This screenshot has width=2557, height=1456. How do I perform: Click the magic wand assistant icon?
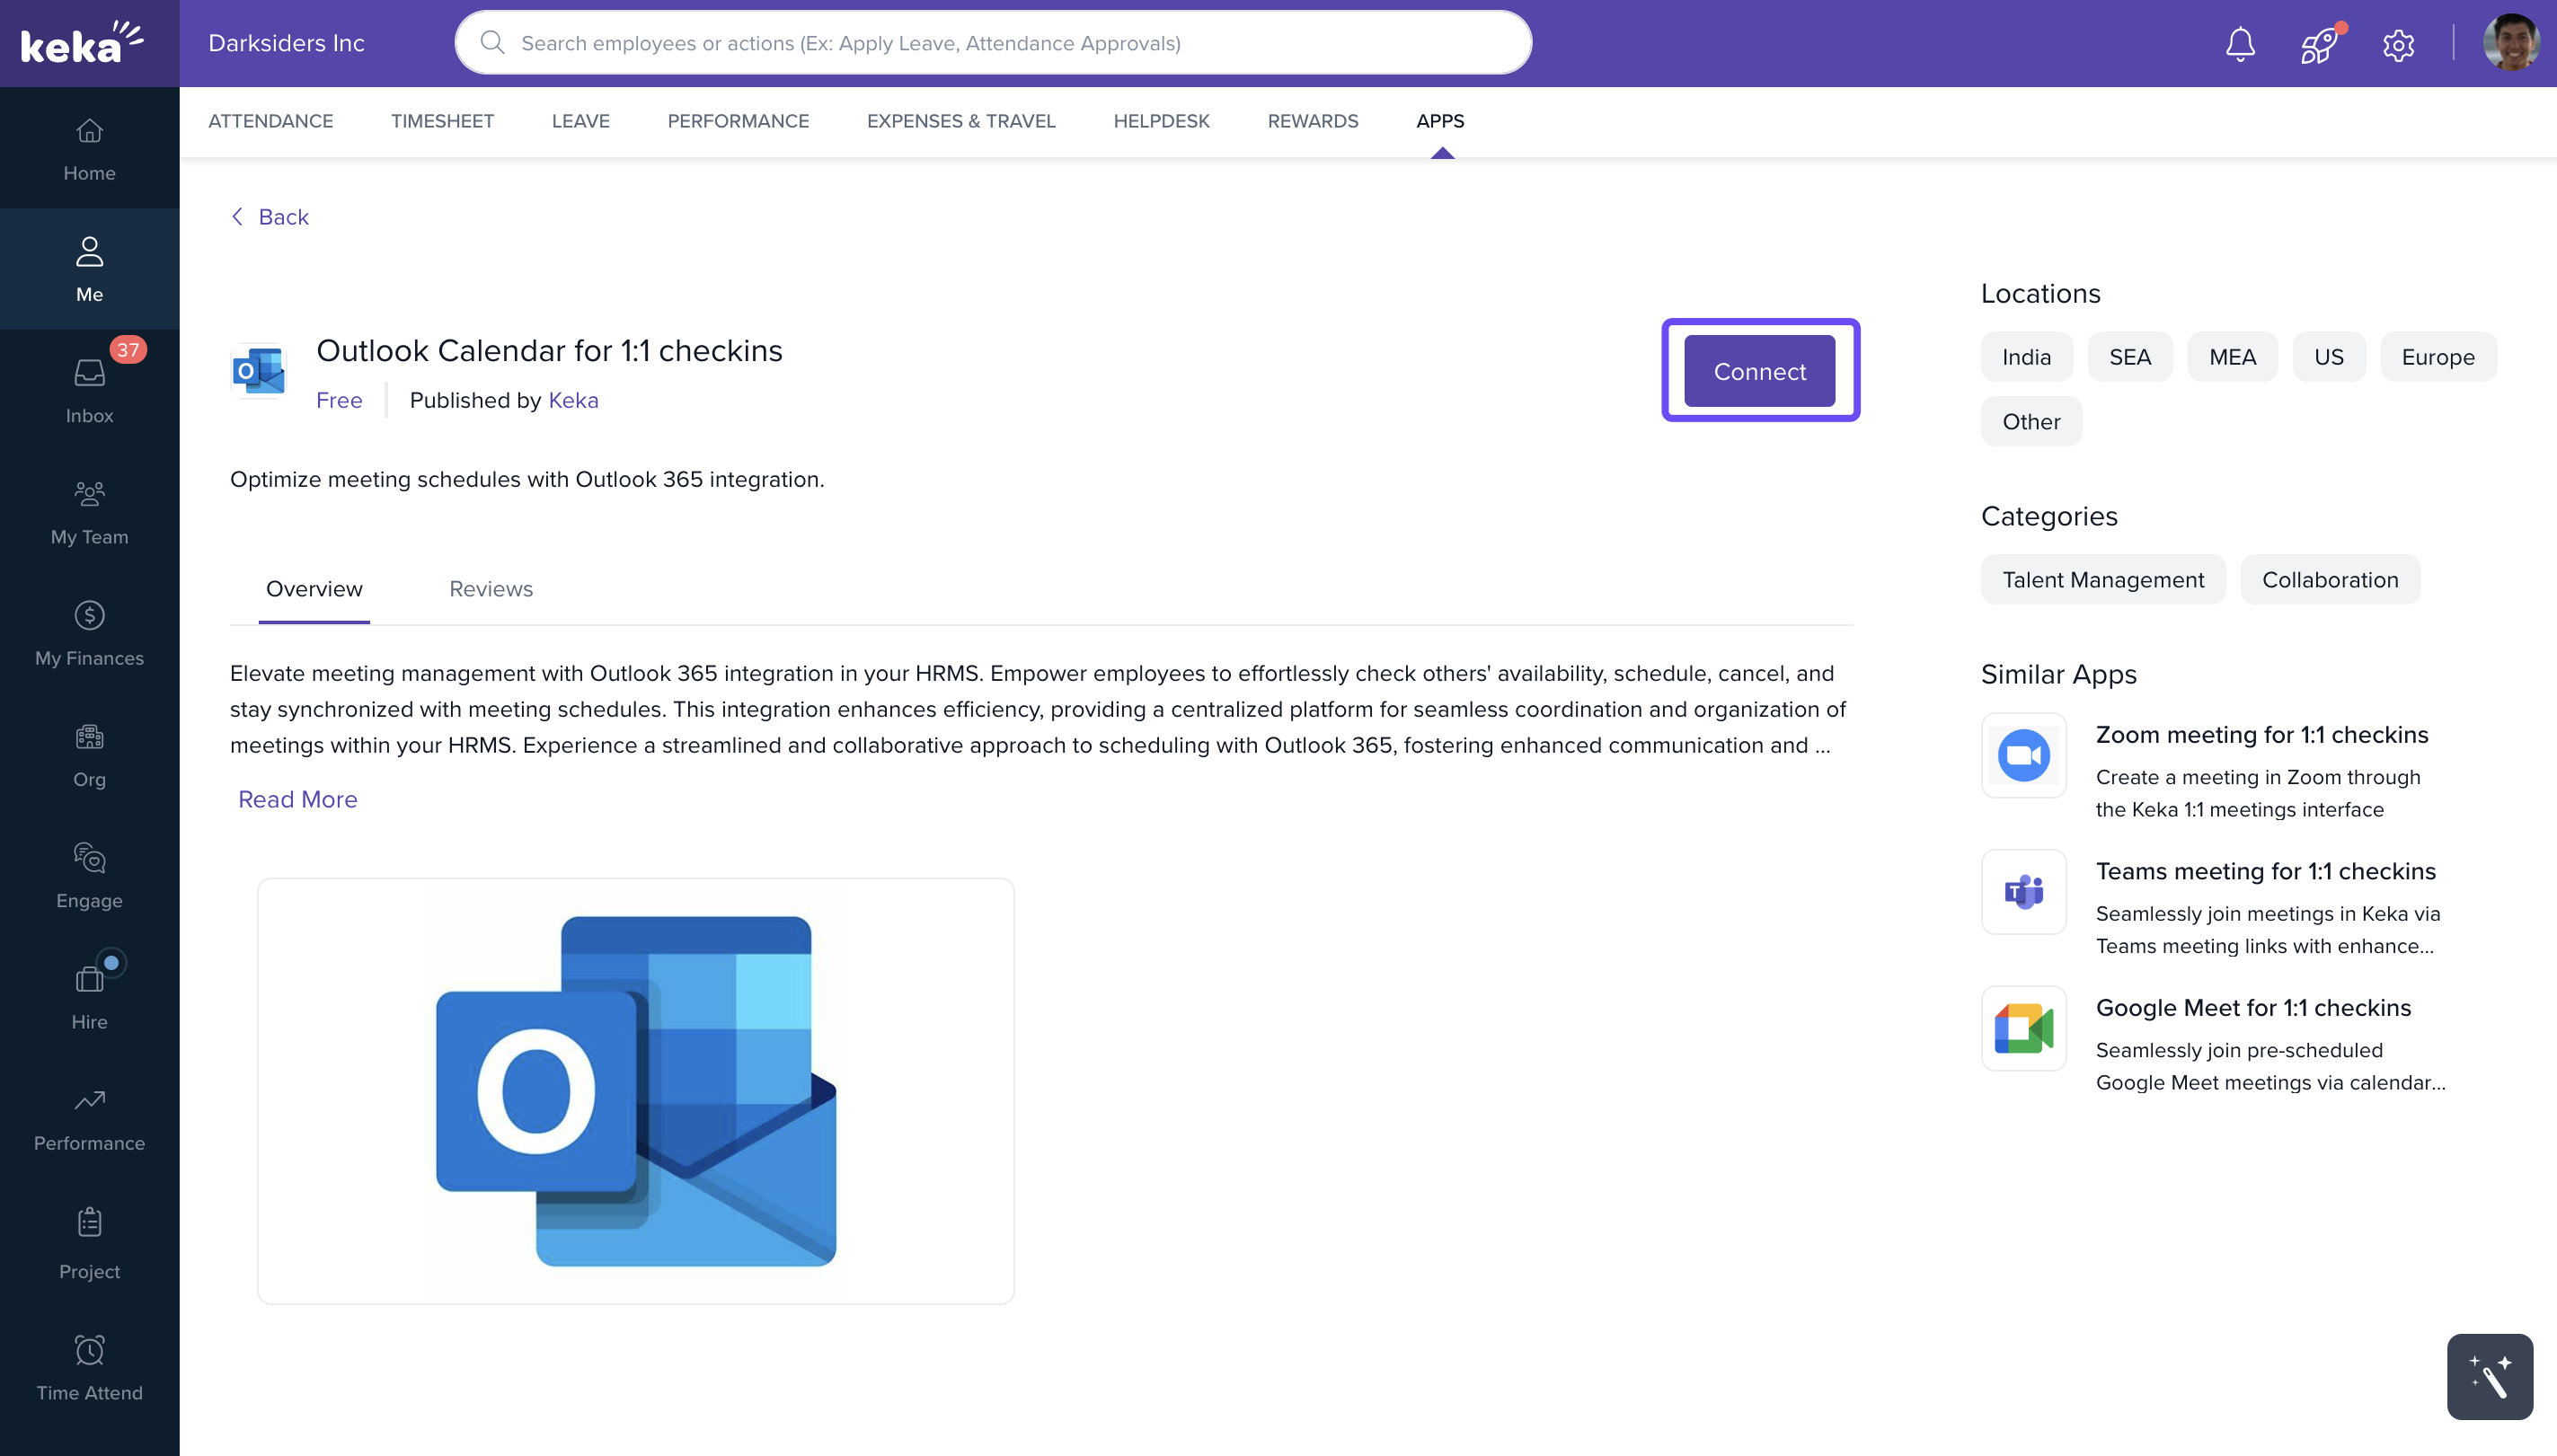coord(2489,1376)
